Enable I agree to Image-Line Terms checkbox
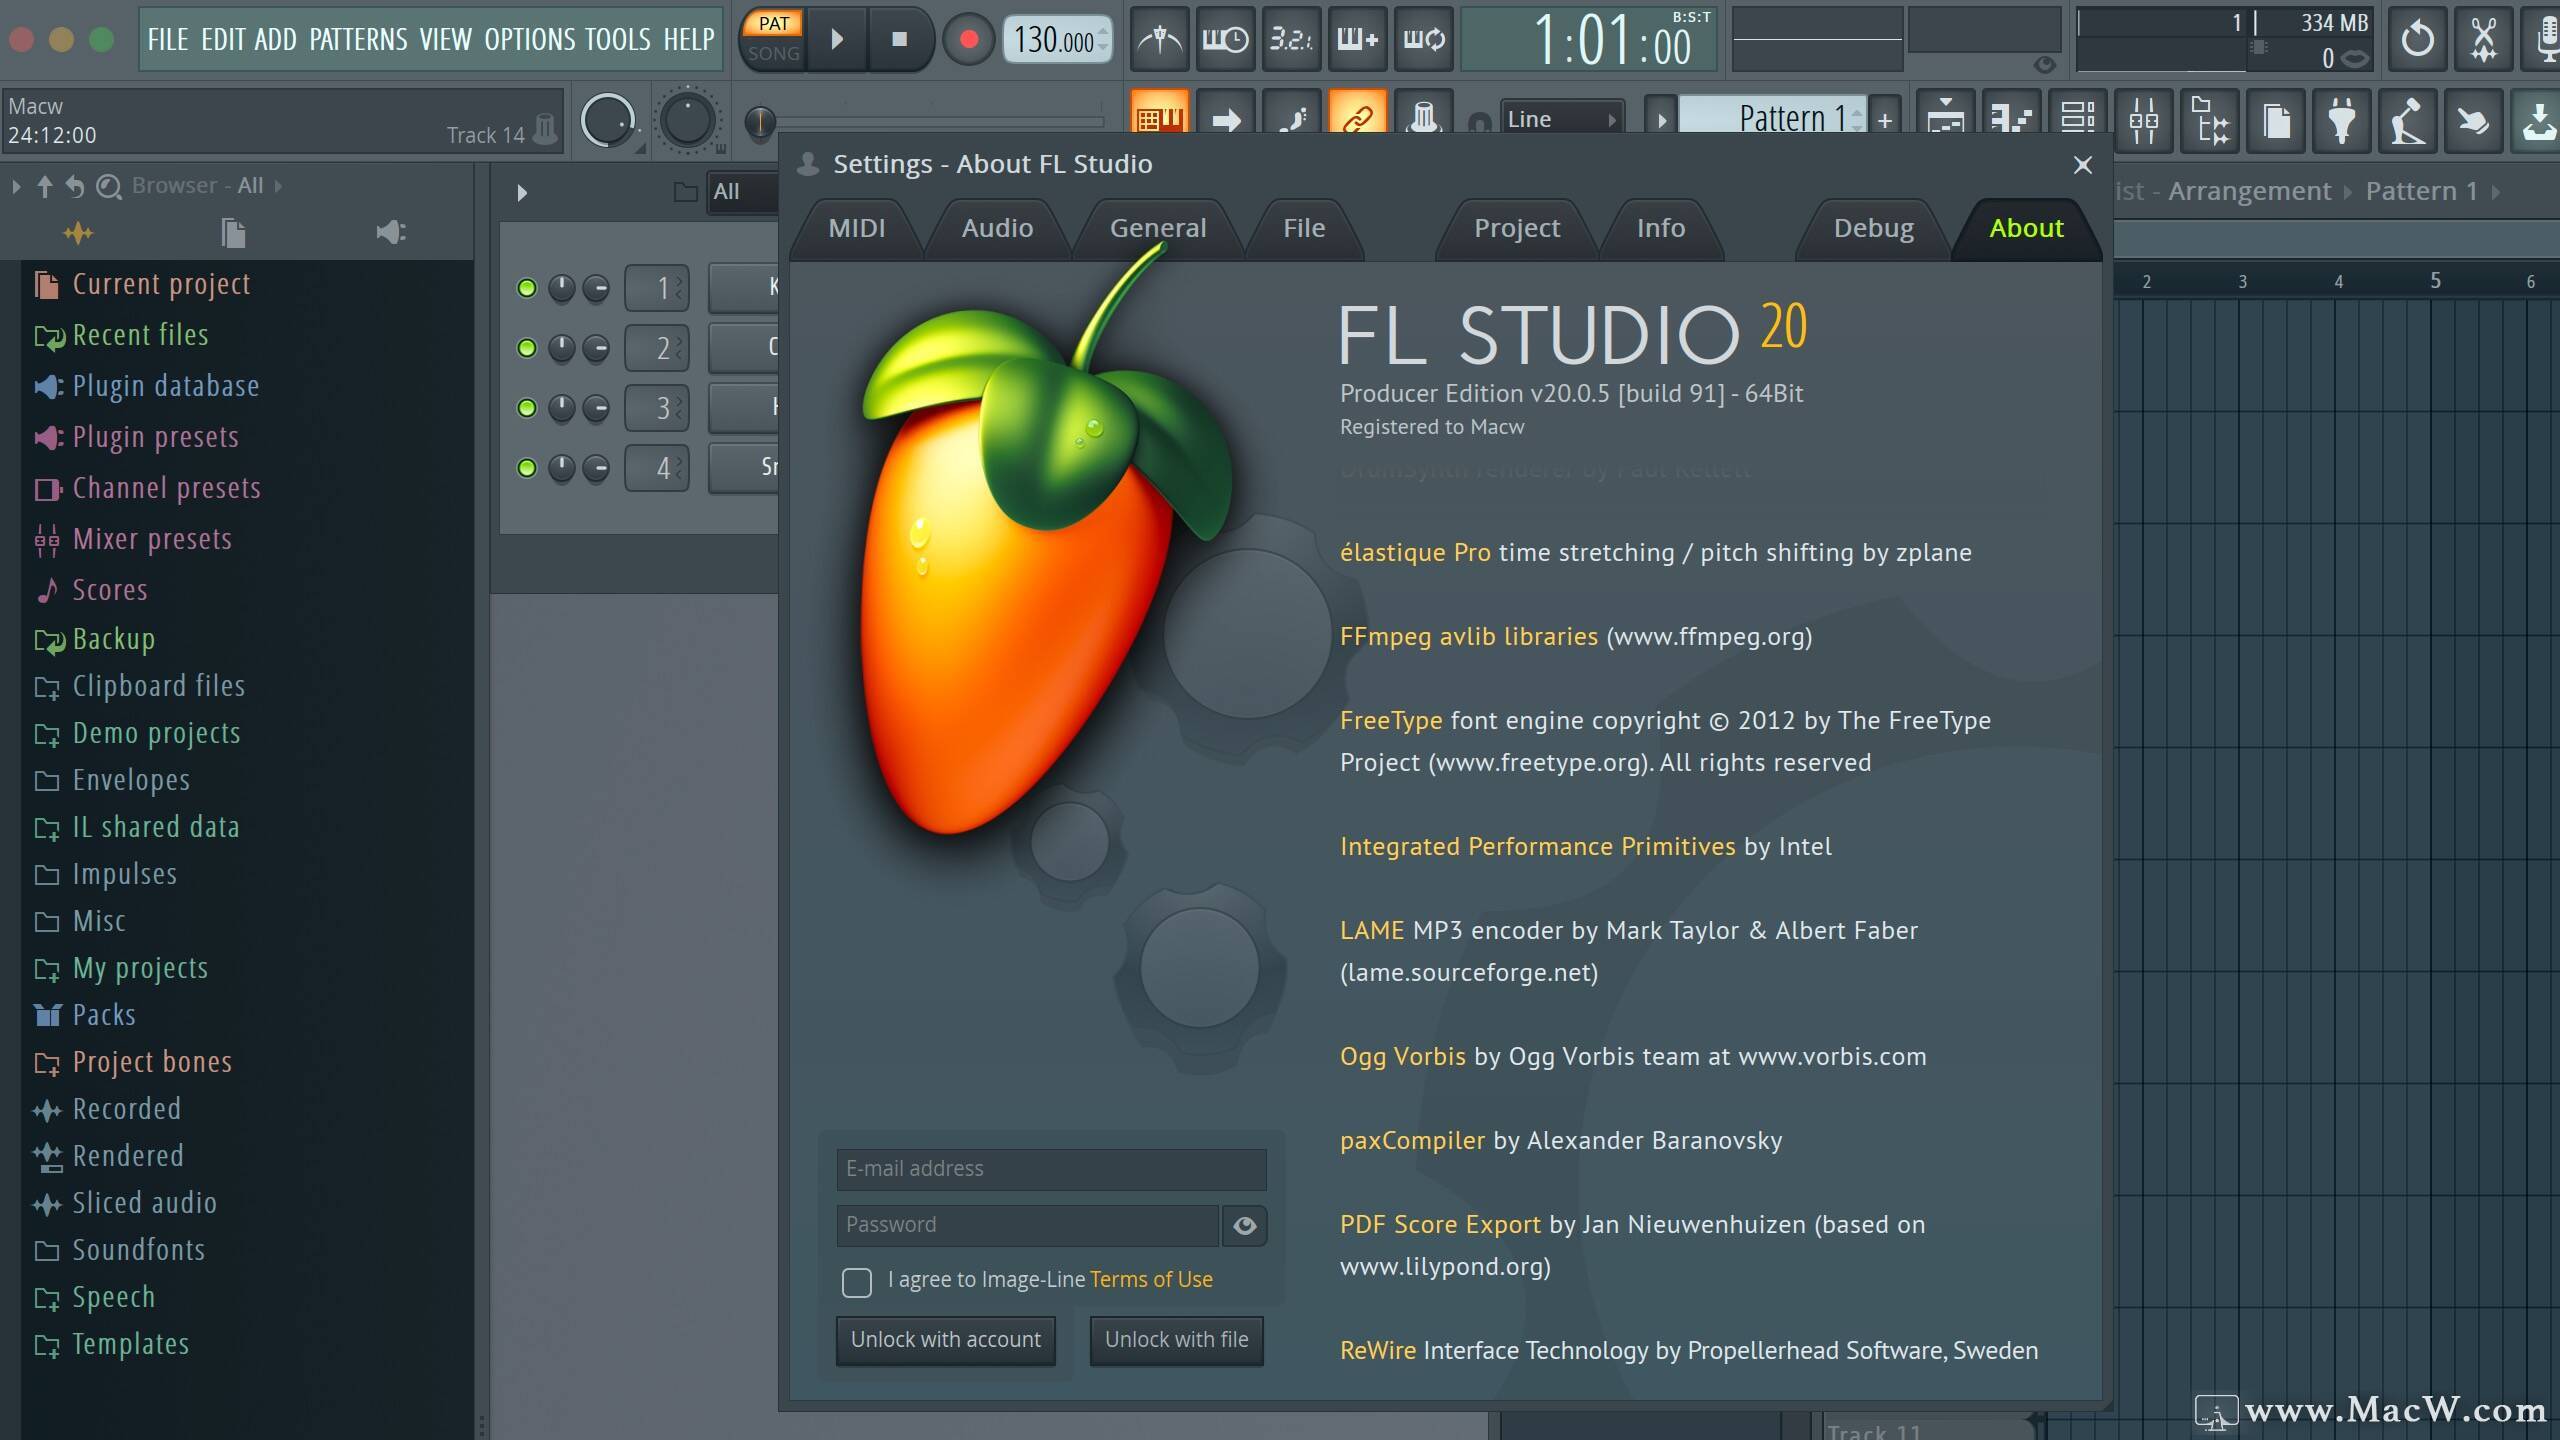Image resolution: width=2560 pixels, height=1440 pixels. [x=855, y=1280]
